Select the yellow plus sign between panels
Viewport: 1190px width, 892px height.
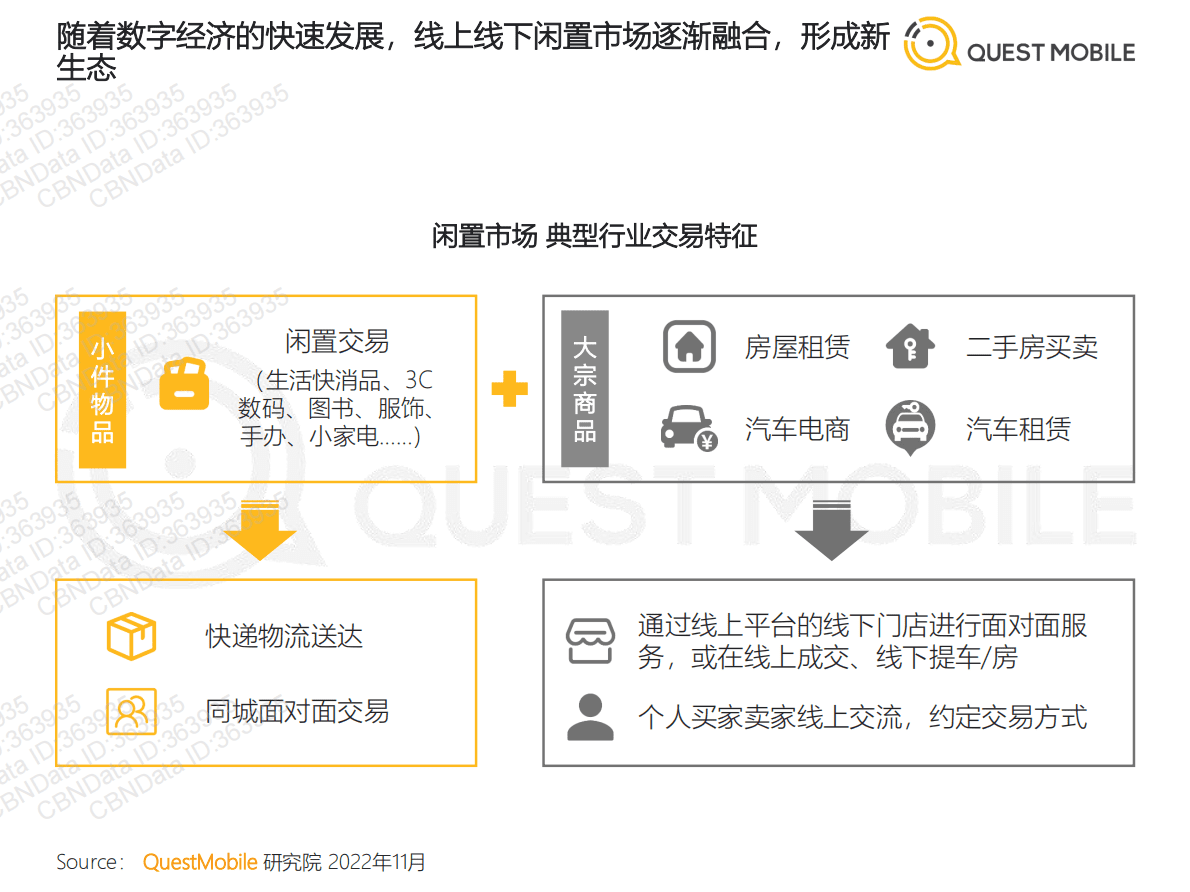coord(510,388)
